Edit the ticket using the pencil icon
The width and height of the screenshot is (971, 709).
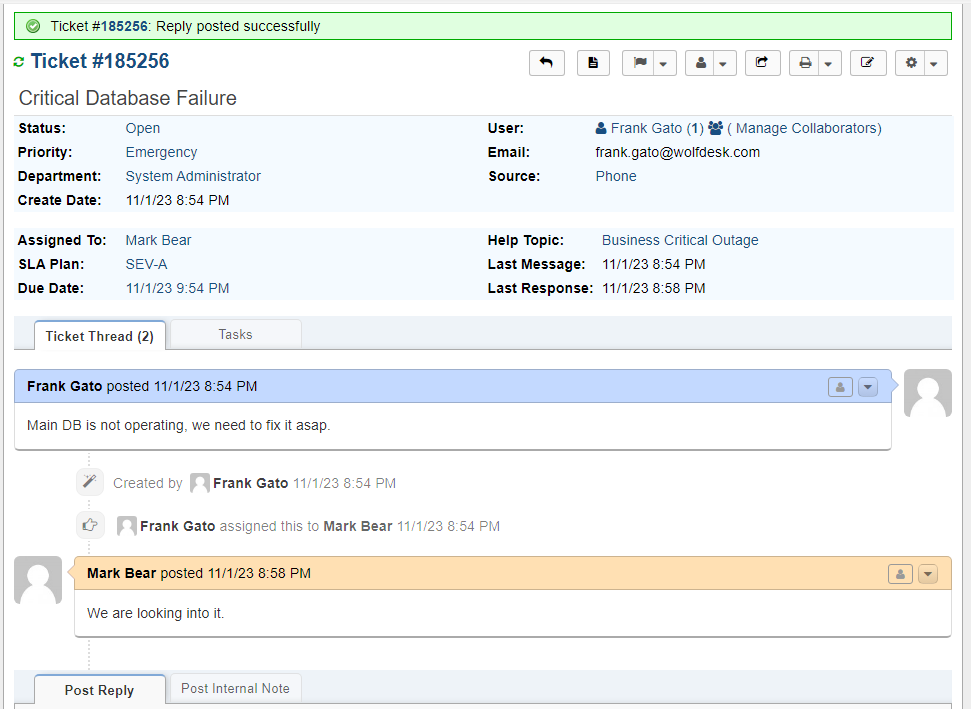tap(868, 62)
